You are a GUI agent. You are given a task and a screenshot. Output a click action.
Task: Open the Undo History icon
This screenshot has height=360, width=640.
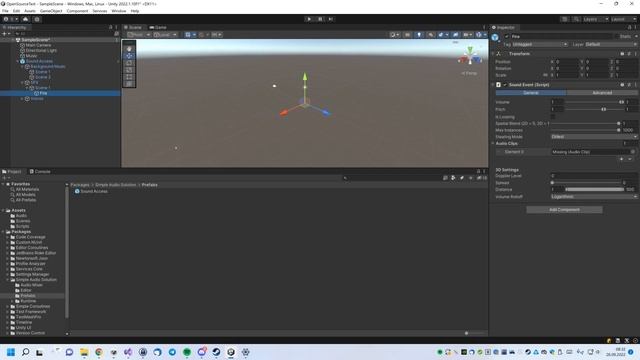coord(564,19)
